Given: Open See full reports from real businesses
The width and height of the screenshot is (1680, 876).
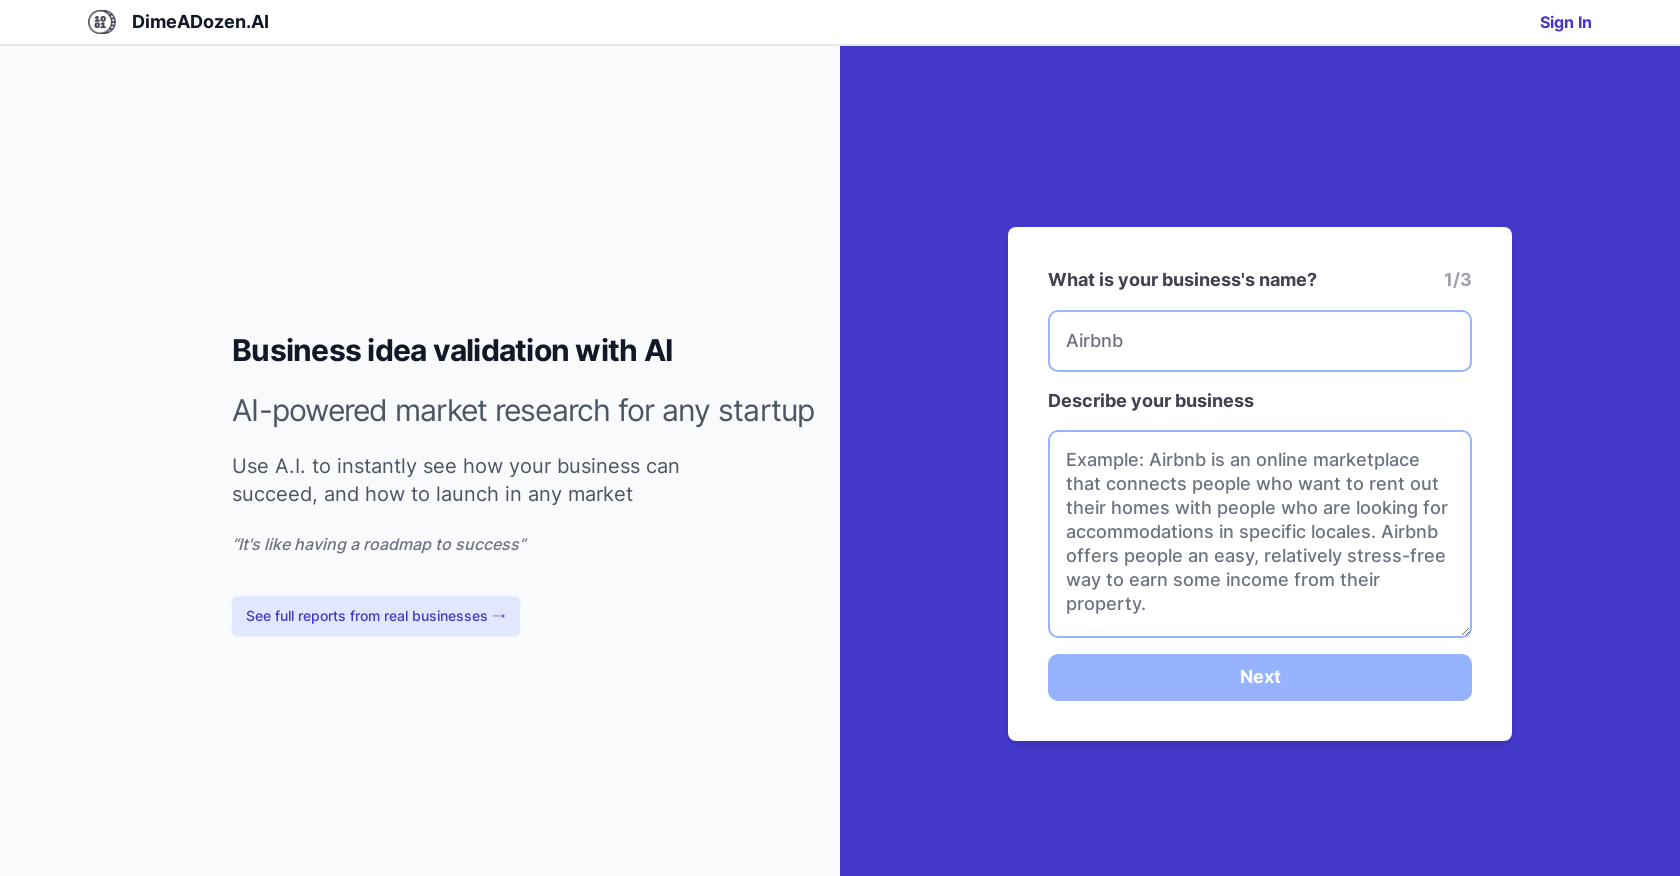Looking at the screenshot, I should pyautogui.click(x=366, y=616).
